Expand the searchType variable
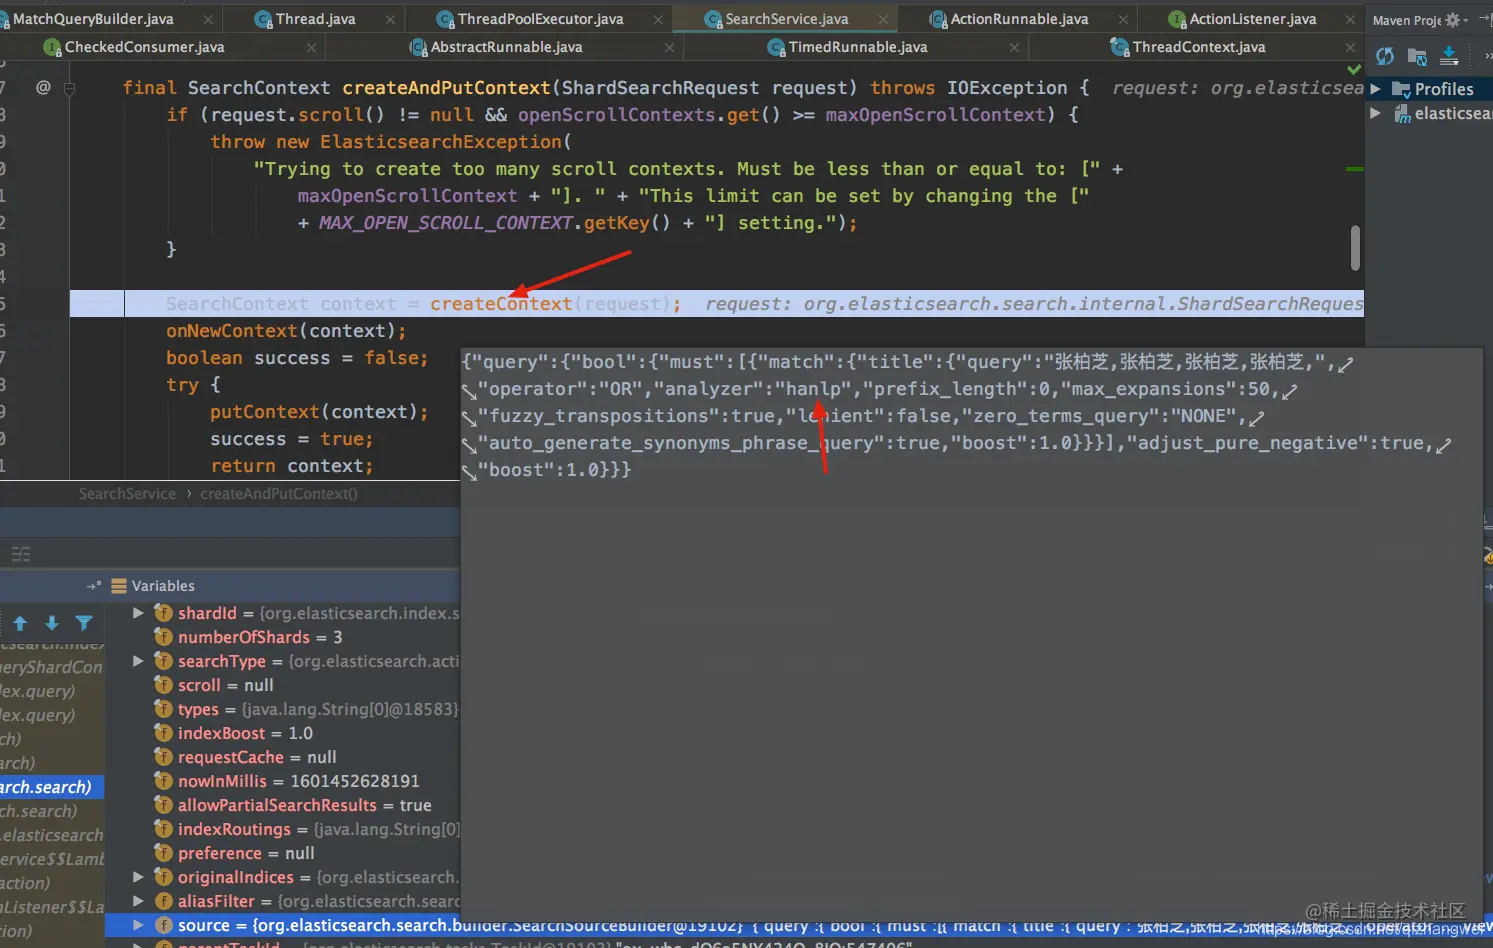Image resolution: width=1493 pixels, height=948 pixels. tap(139, 661)
